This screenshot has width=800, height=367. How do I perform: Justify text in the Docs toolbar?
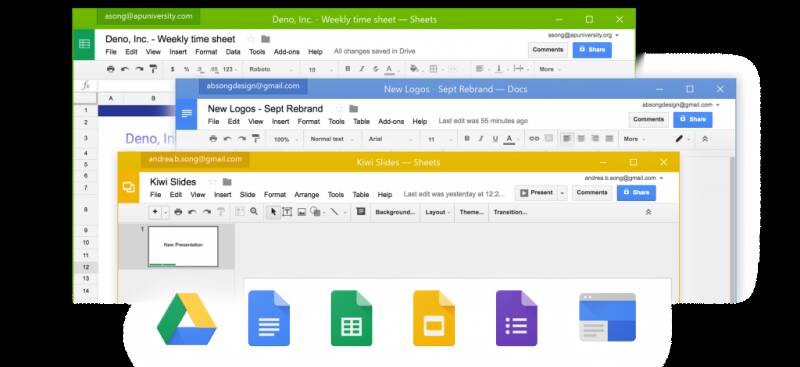[x=609, y=138]
